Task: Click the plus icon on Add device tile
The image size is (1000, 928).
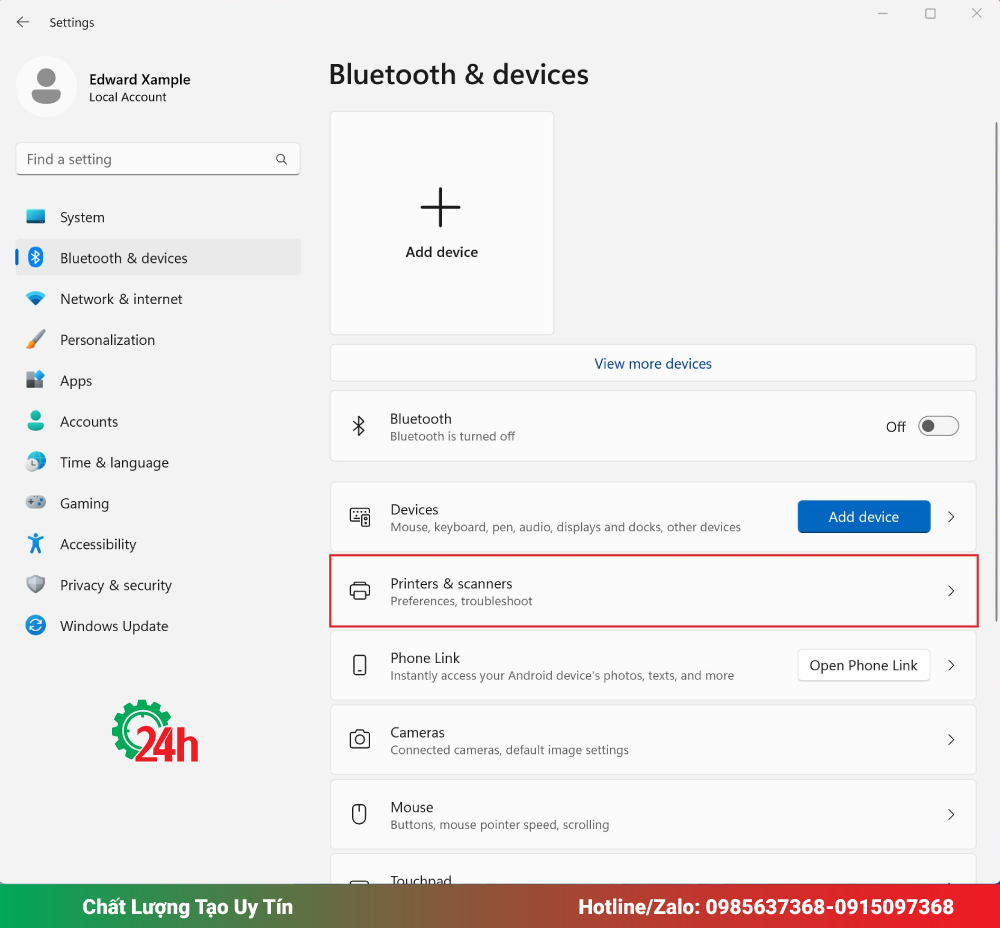Action: (x=441, y=207)
